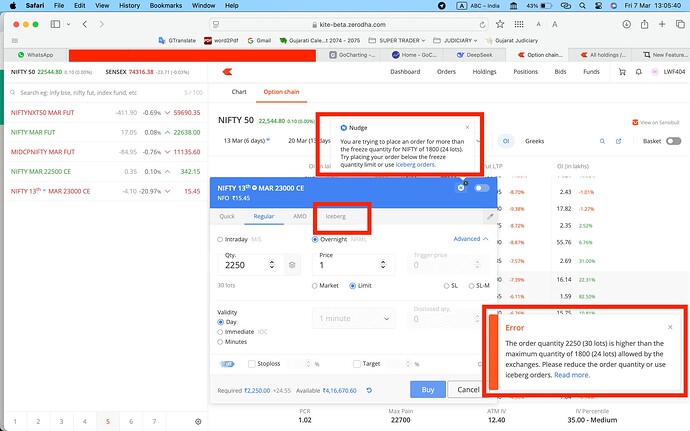The width and height of the screenshot is (690, 431).
Task: Select the Limit order type
Action: point(352,286)
